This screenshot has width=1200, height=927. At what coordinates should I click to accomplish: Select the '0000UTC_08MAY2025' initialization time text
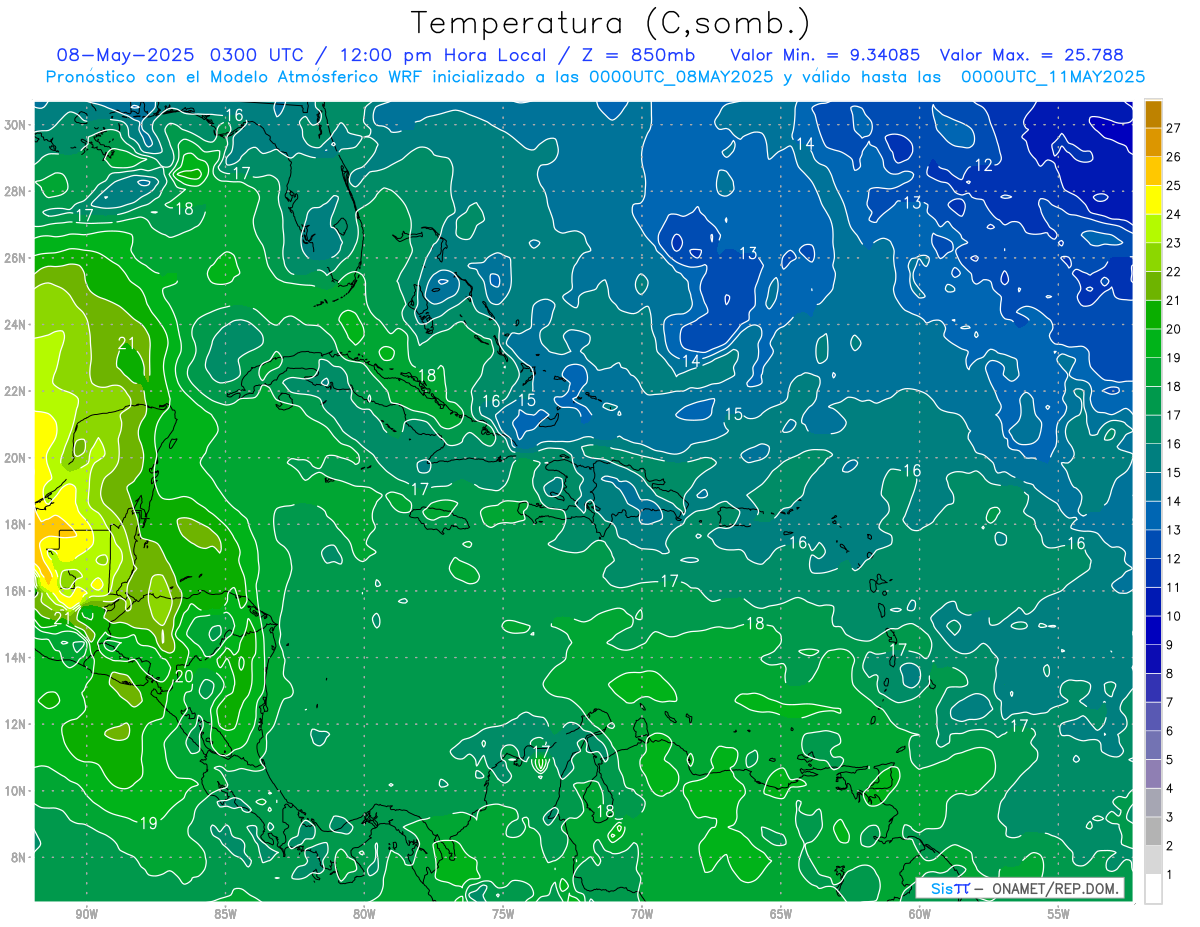click(681, 77)
